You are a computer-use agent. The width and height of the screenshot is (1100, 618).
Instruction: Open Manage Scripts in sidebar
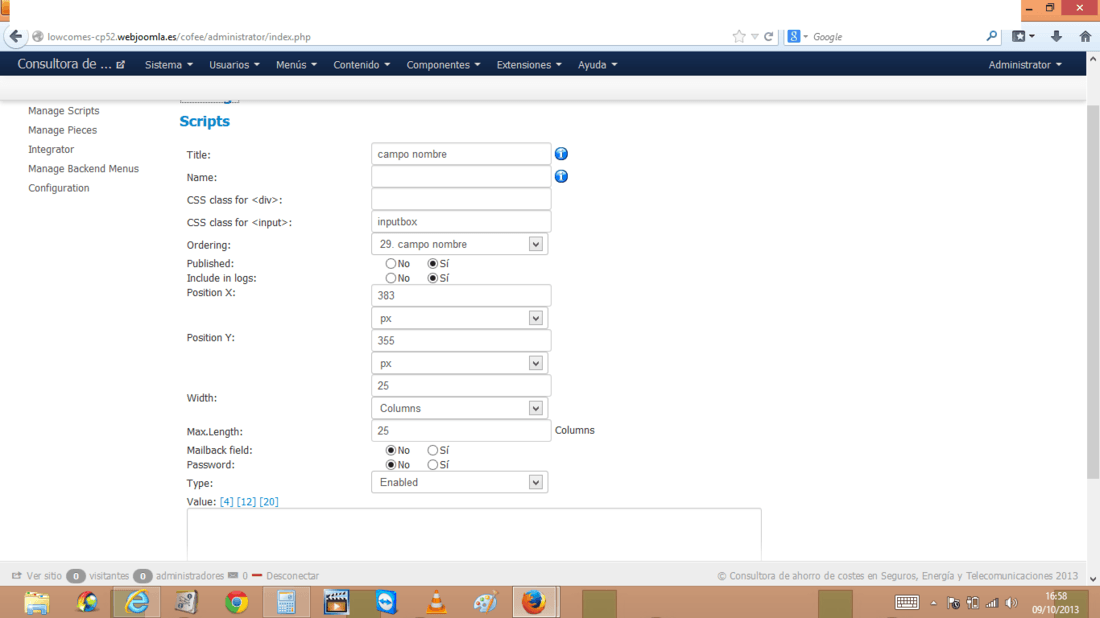[64, 111]
